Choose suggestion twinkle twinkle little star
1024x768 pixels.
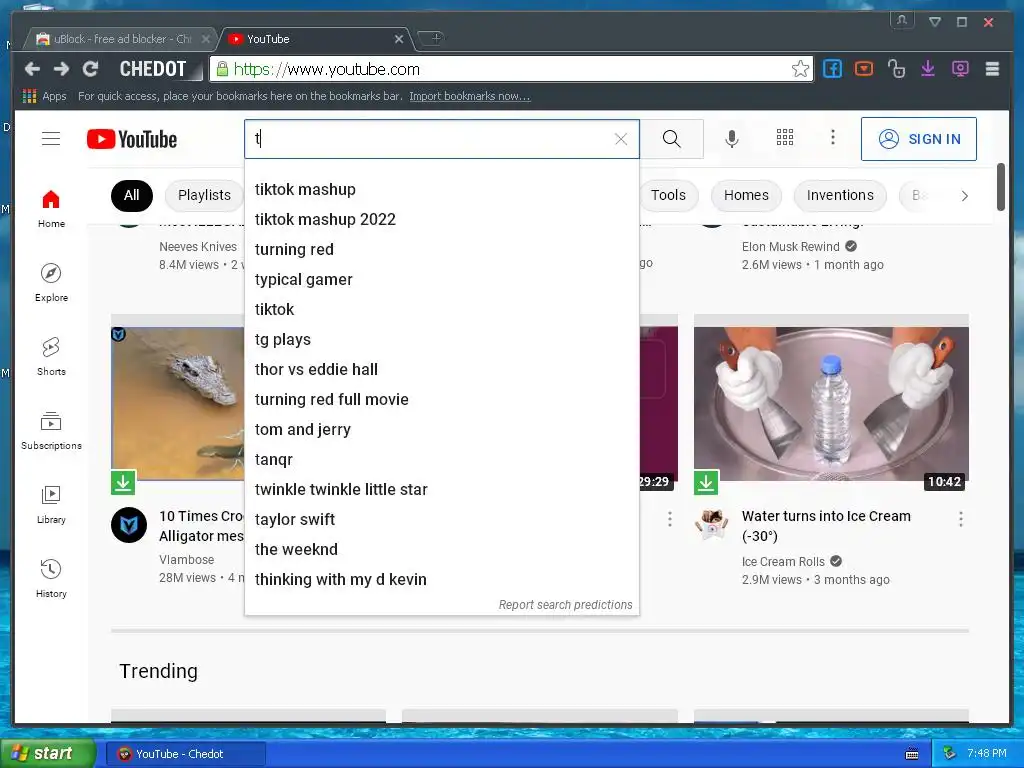(x=441, y=490)
